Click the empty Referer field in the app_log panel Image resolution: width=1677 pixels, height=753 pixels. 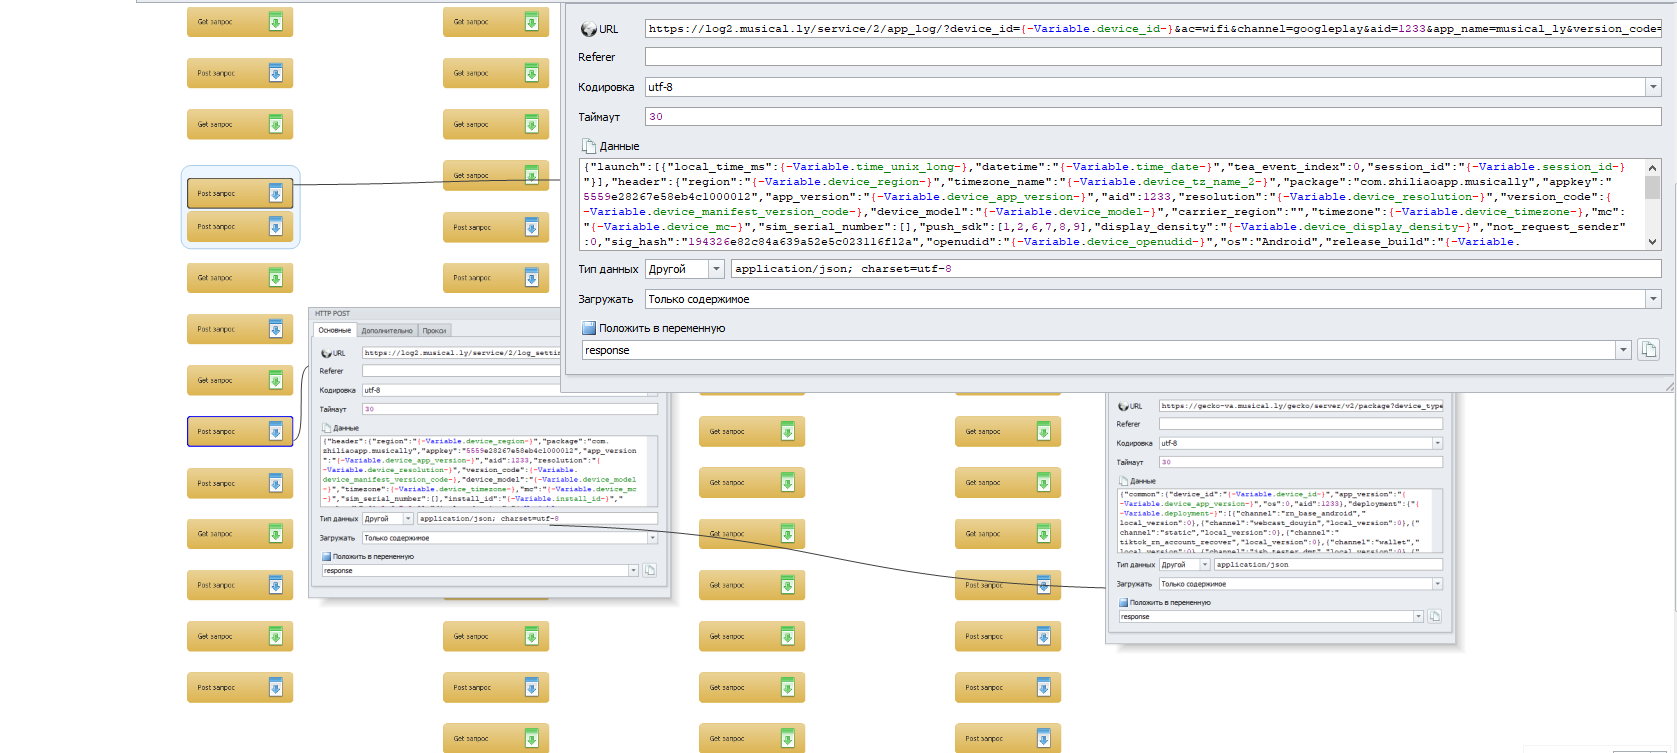[x=1152, y=57]
